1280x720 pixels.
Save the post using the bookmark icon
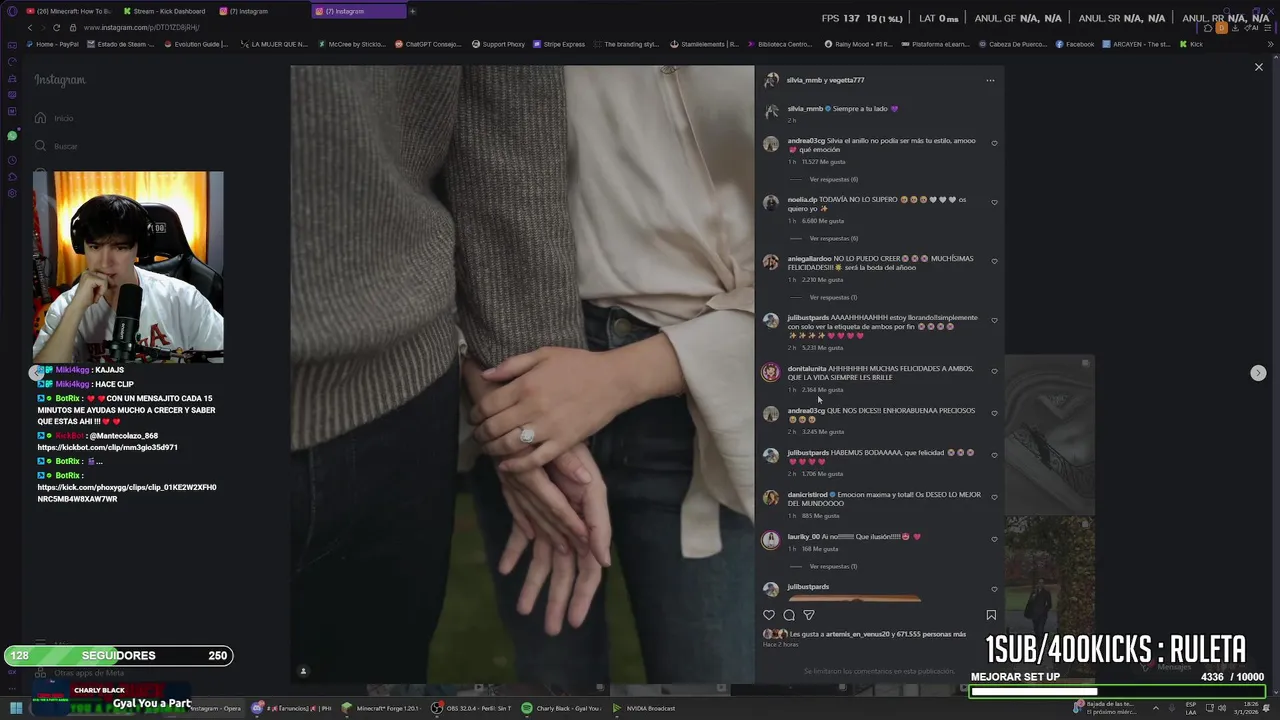(991, 615)
